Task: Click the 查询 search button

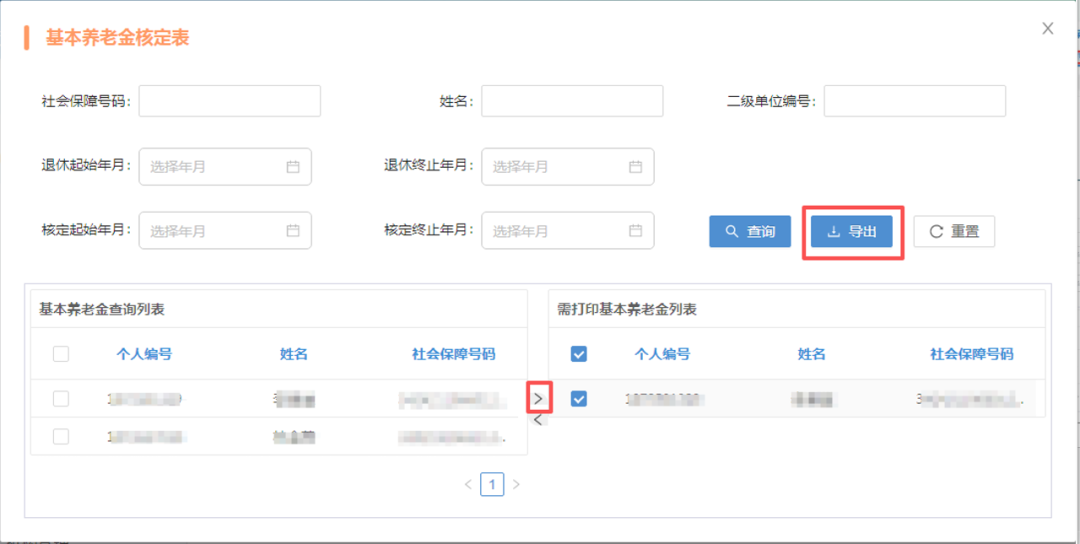Action: click(x=749, y=231)
